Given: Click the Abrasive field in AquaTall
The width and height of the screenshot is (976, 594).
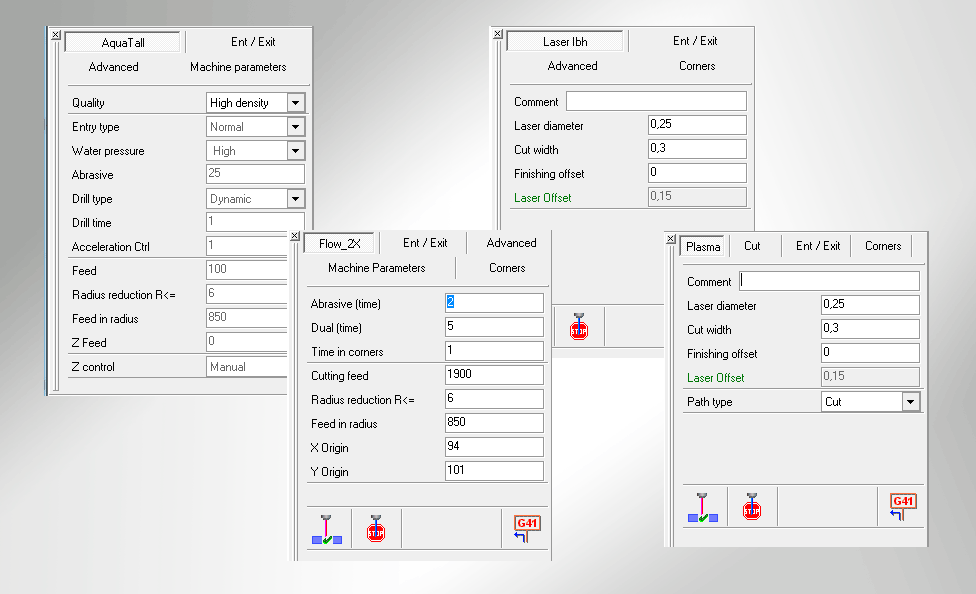Looking at the screenshot, I should point(255,174).
